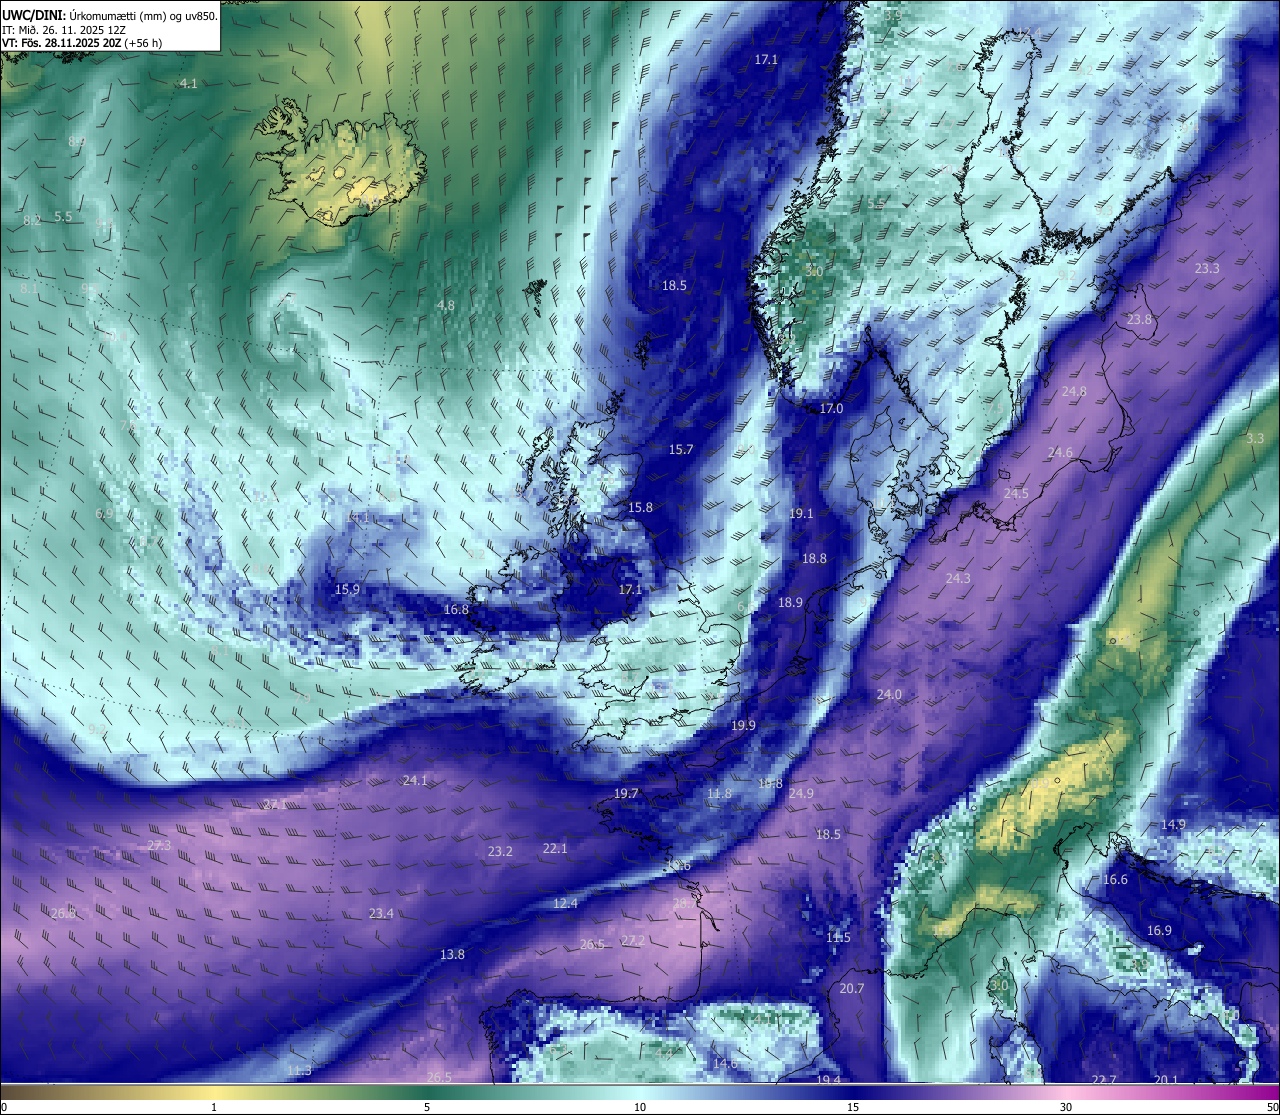1280x1115 pixels.
Task: Click the map value 4.1 northwest of Iceland
Action: point(188,84)
